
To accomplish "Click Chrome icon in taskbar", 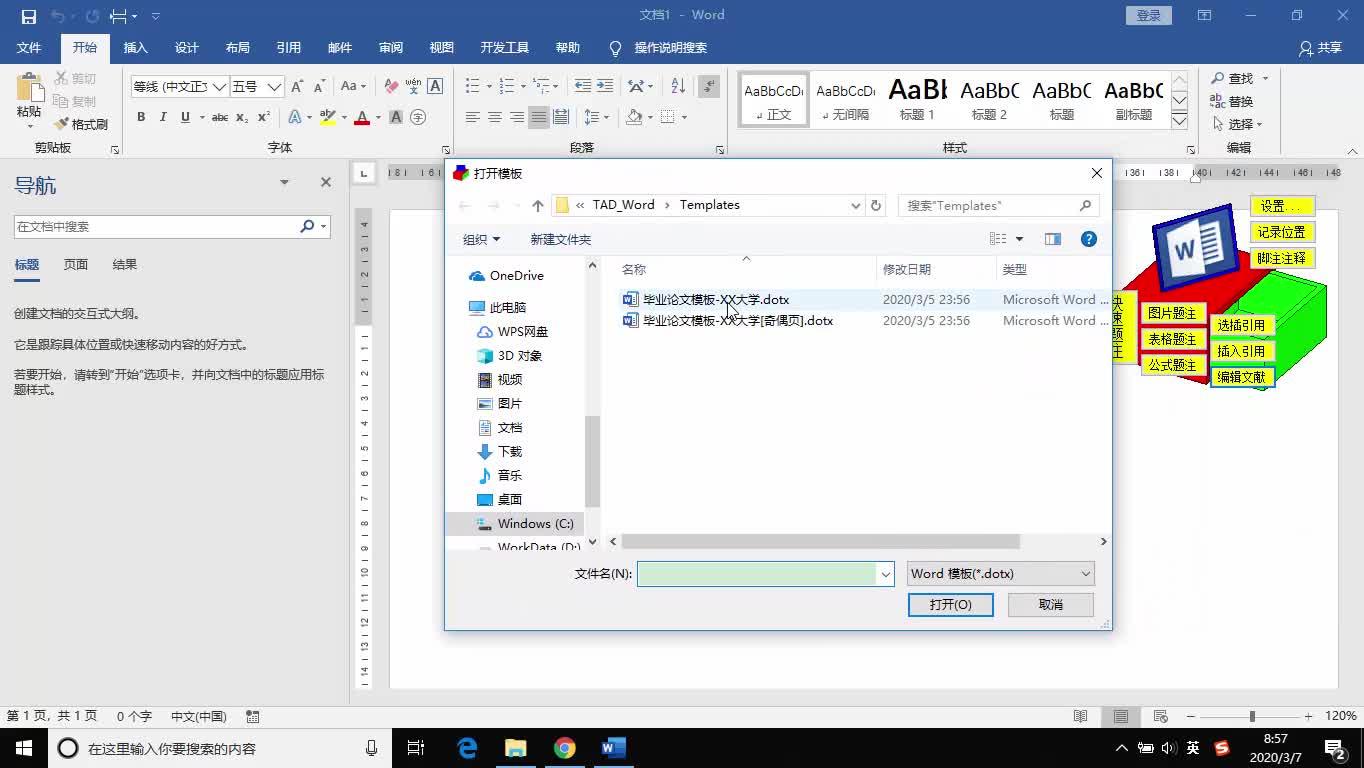I will [565, 748].
